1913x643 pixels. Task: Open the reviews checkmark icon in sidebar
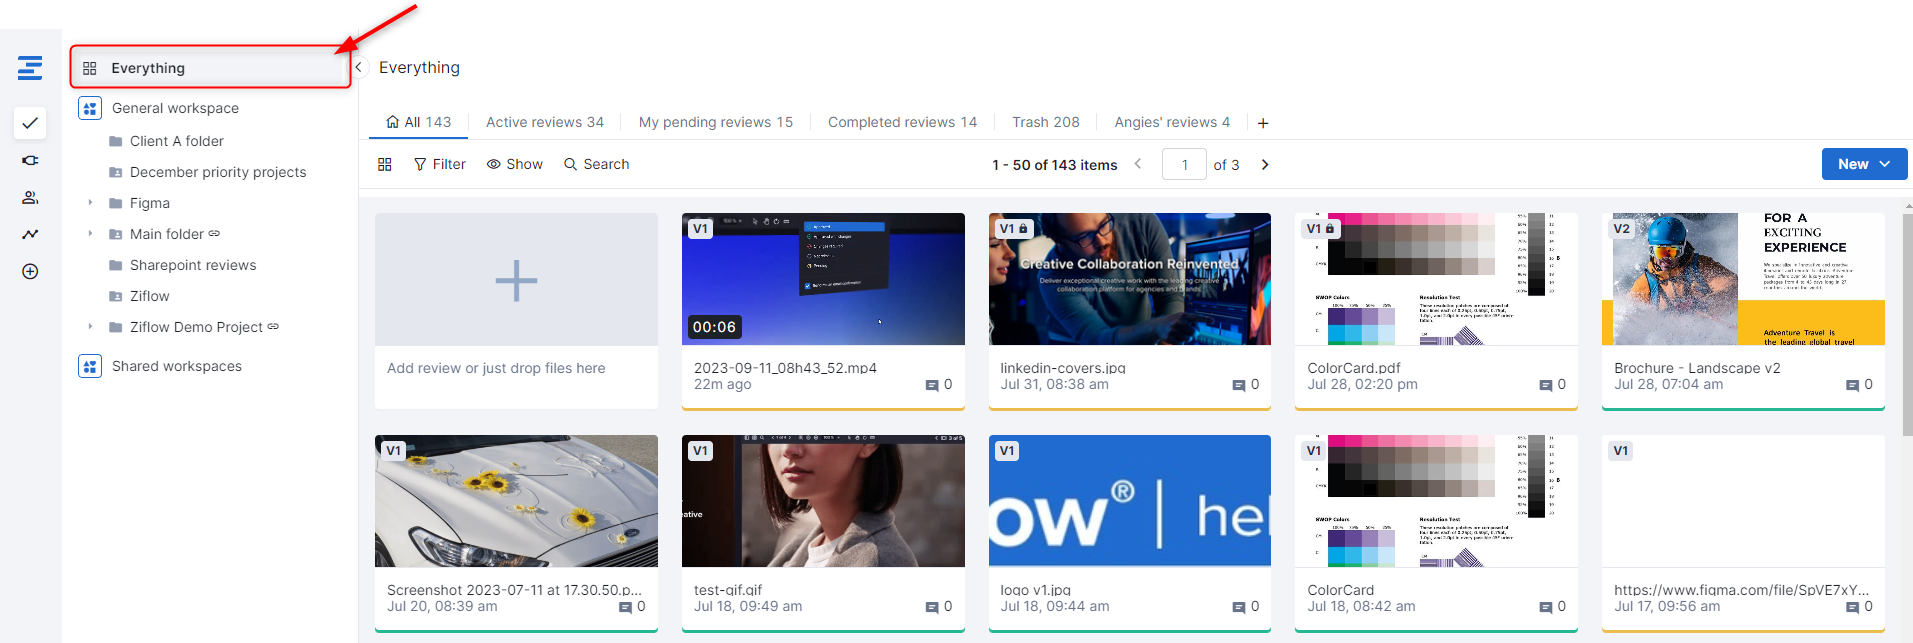[30, 123]
